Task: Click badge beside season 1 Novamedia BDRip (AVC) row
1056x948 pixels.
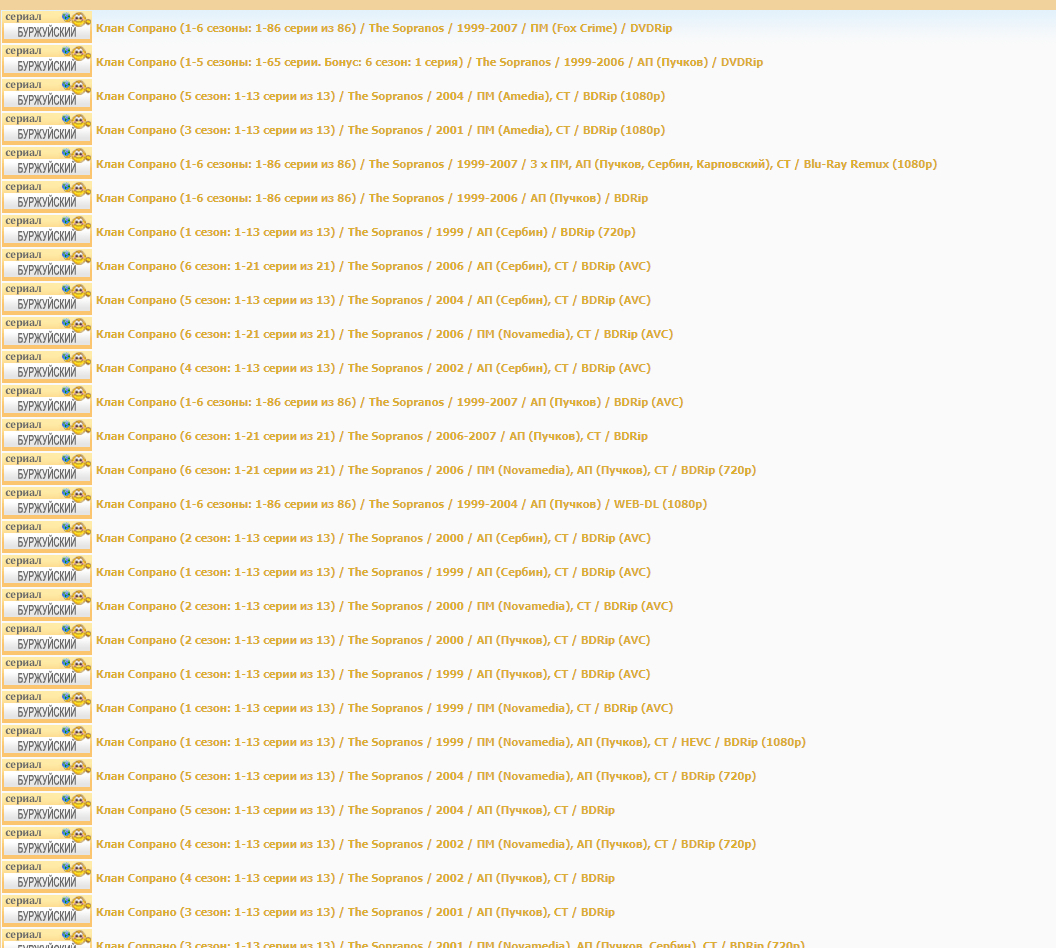Action: pyautogui.click(x=46, y=707)
